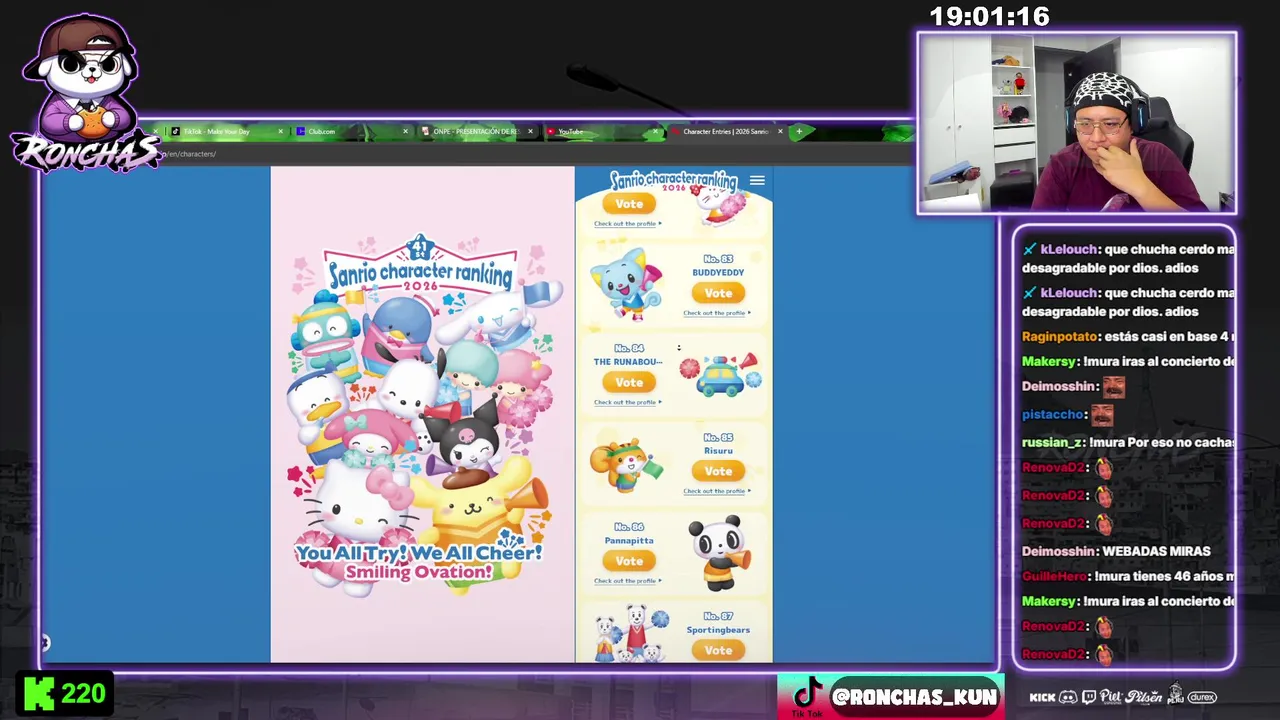Open THE RUNABOUTS 'Check out the profile' link

[628, 402]
